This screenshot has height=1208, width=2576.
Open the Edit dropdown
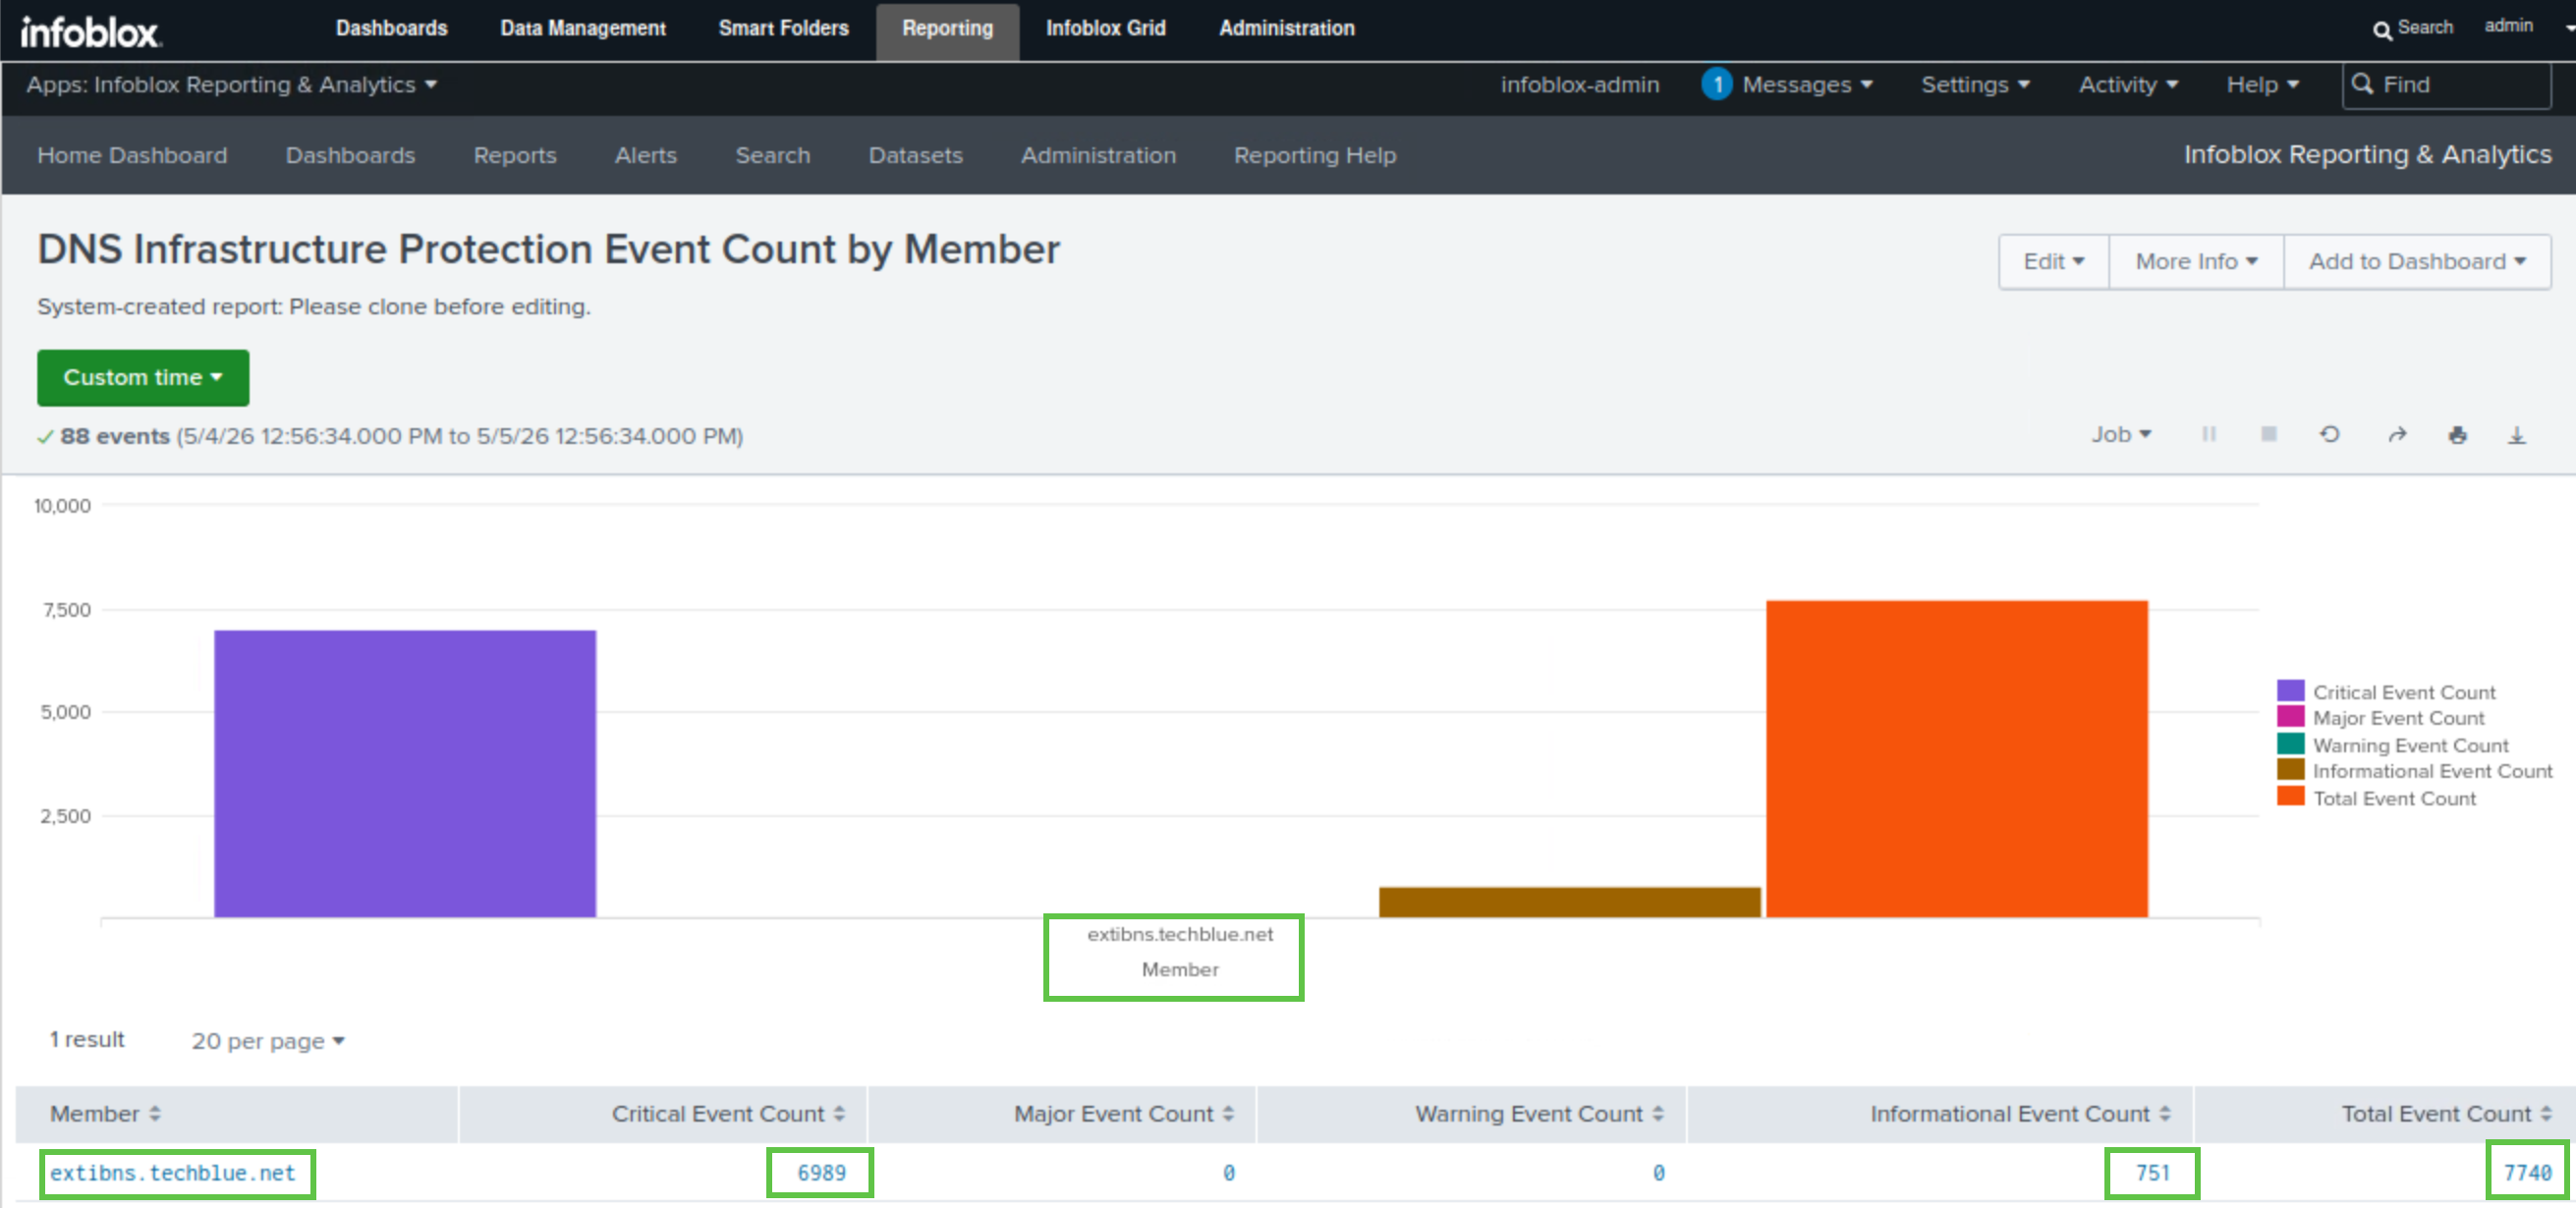[2054, 261]
